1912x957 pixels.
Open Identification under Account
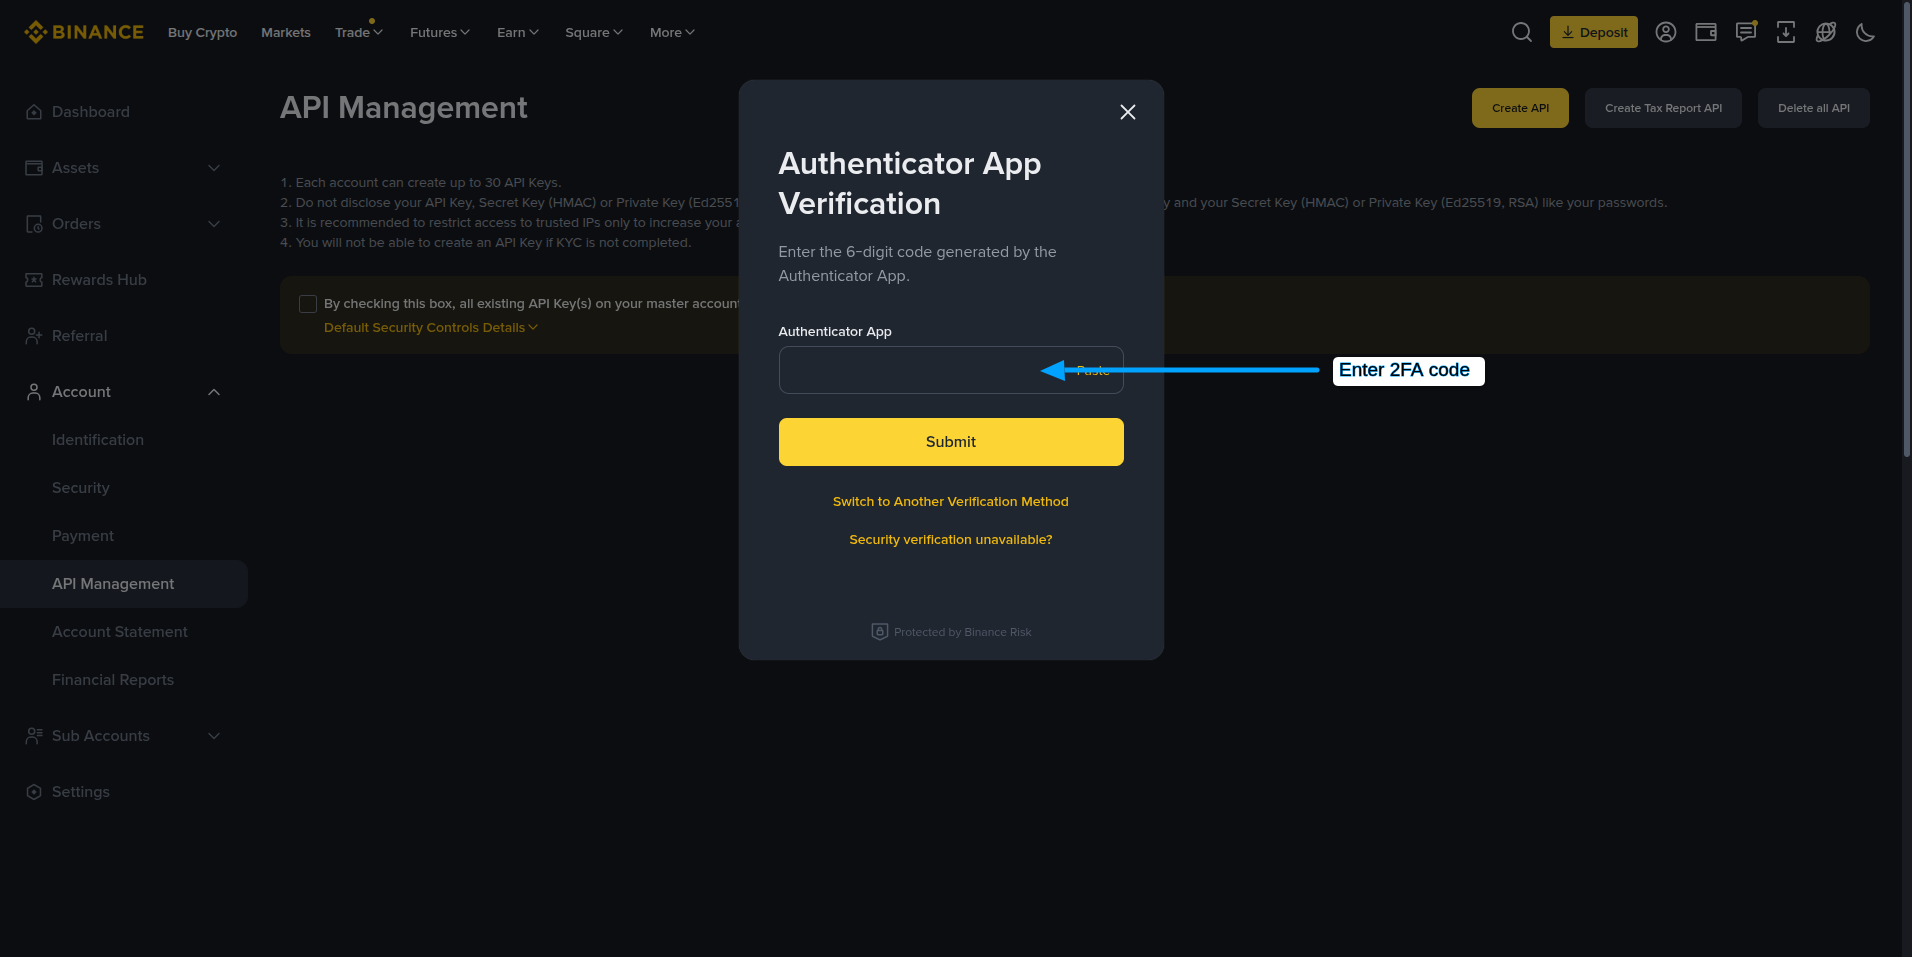[x=98, y=440]
